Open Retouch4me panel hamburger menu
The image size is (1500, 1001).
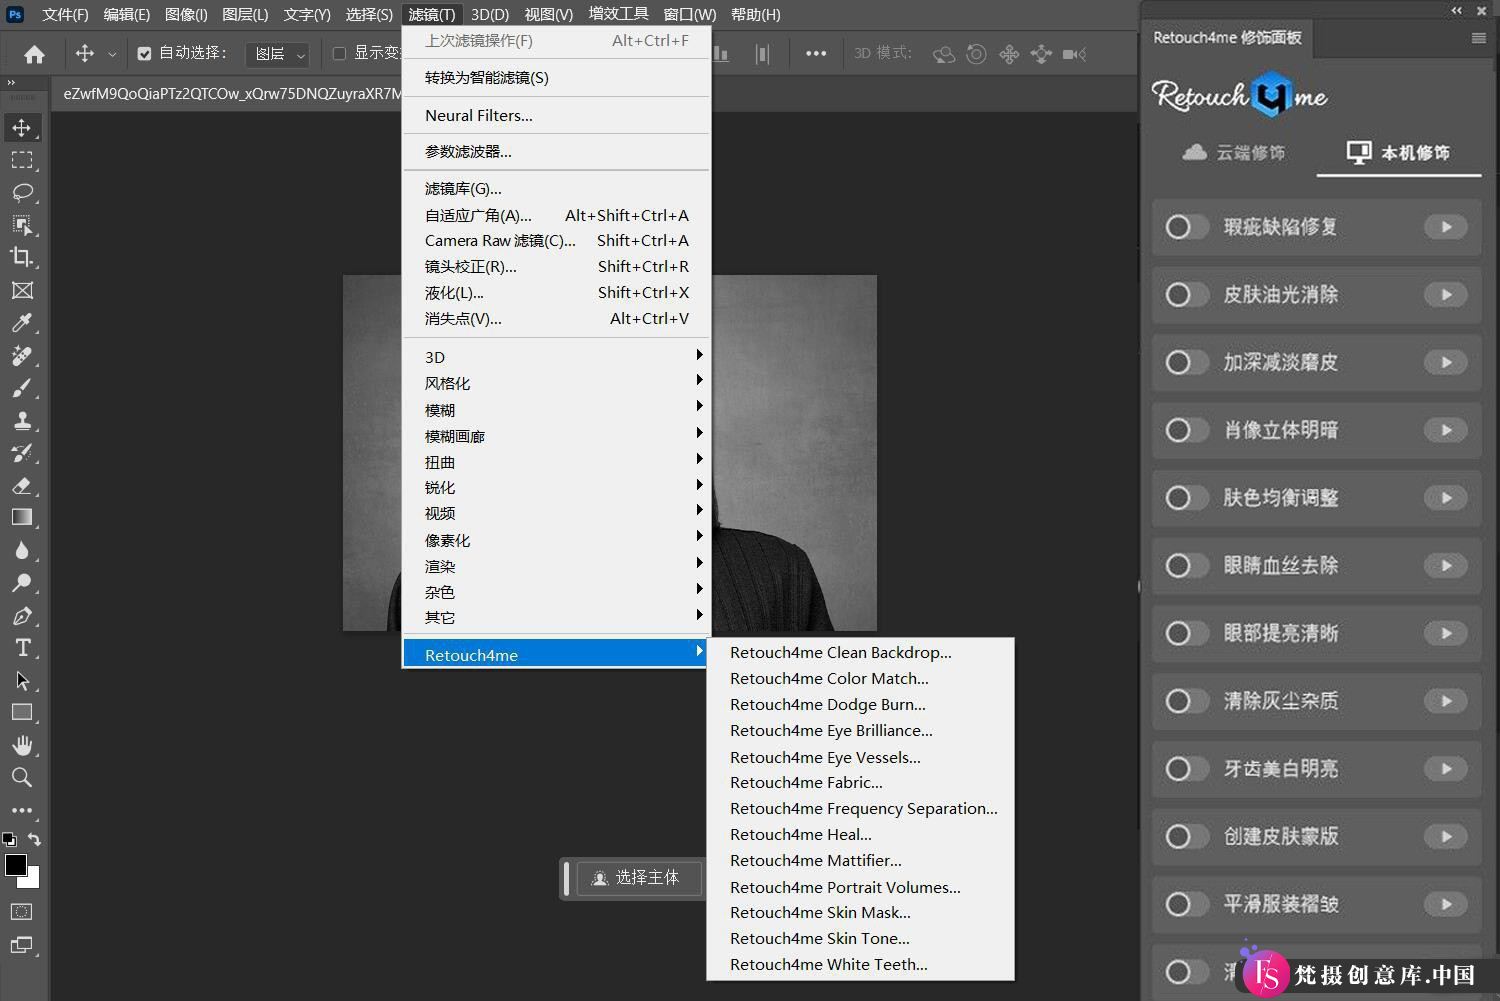click(x=1479, y=38)
